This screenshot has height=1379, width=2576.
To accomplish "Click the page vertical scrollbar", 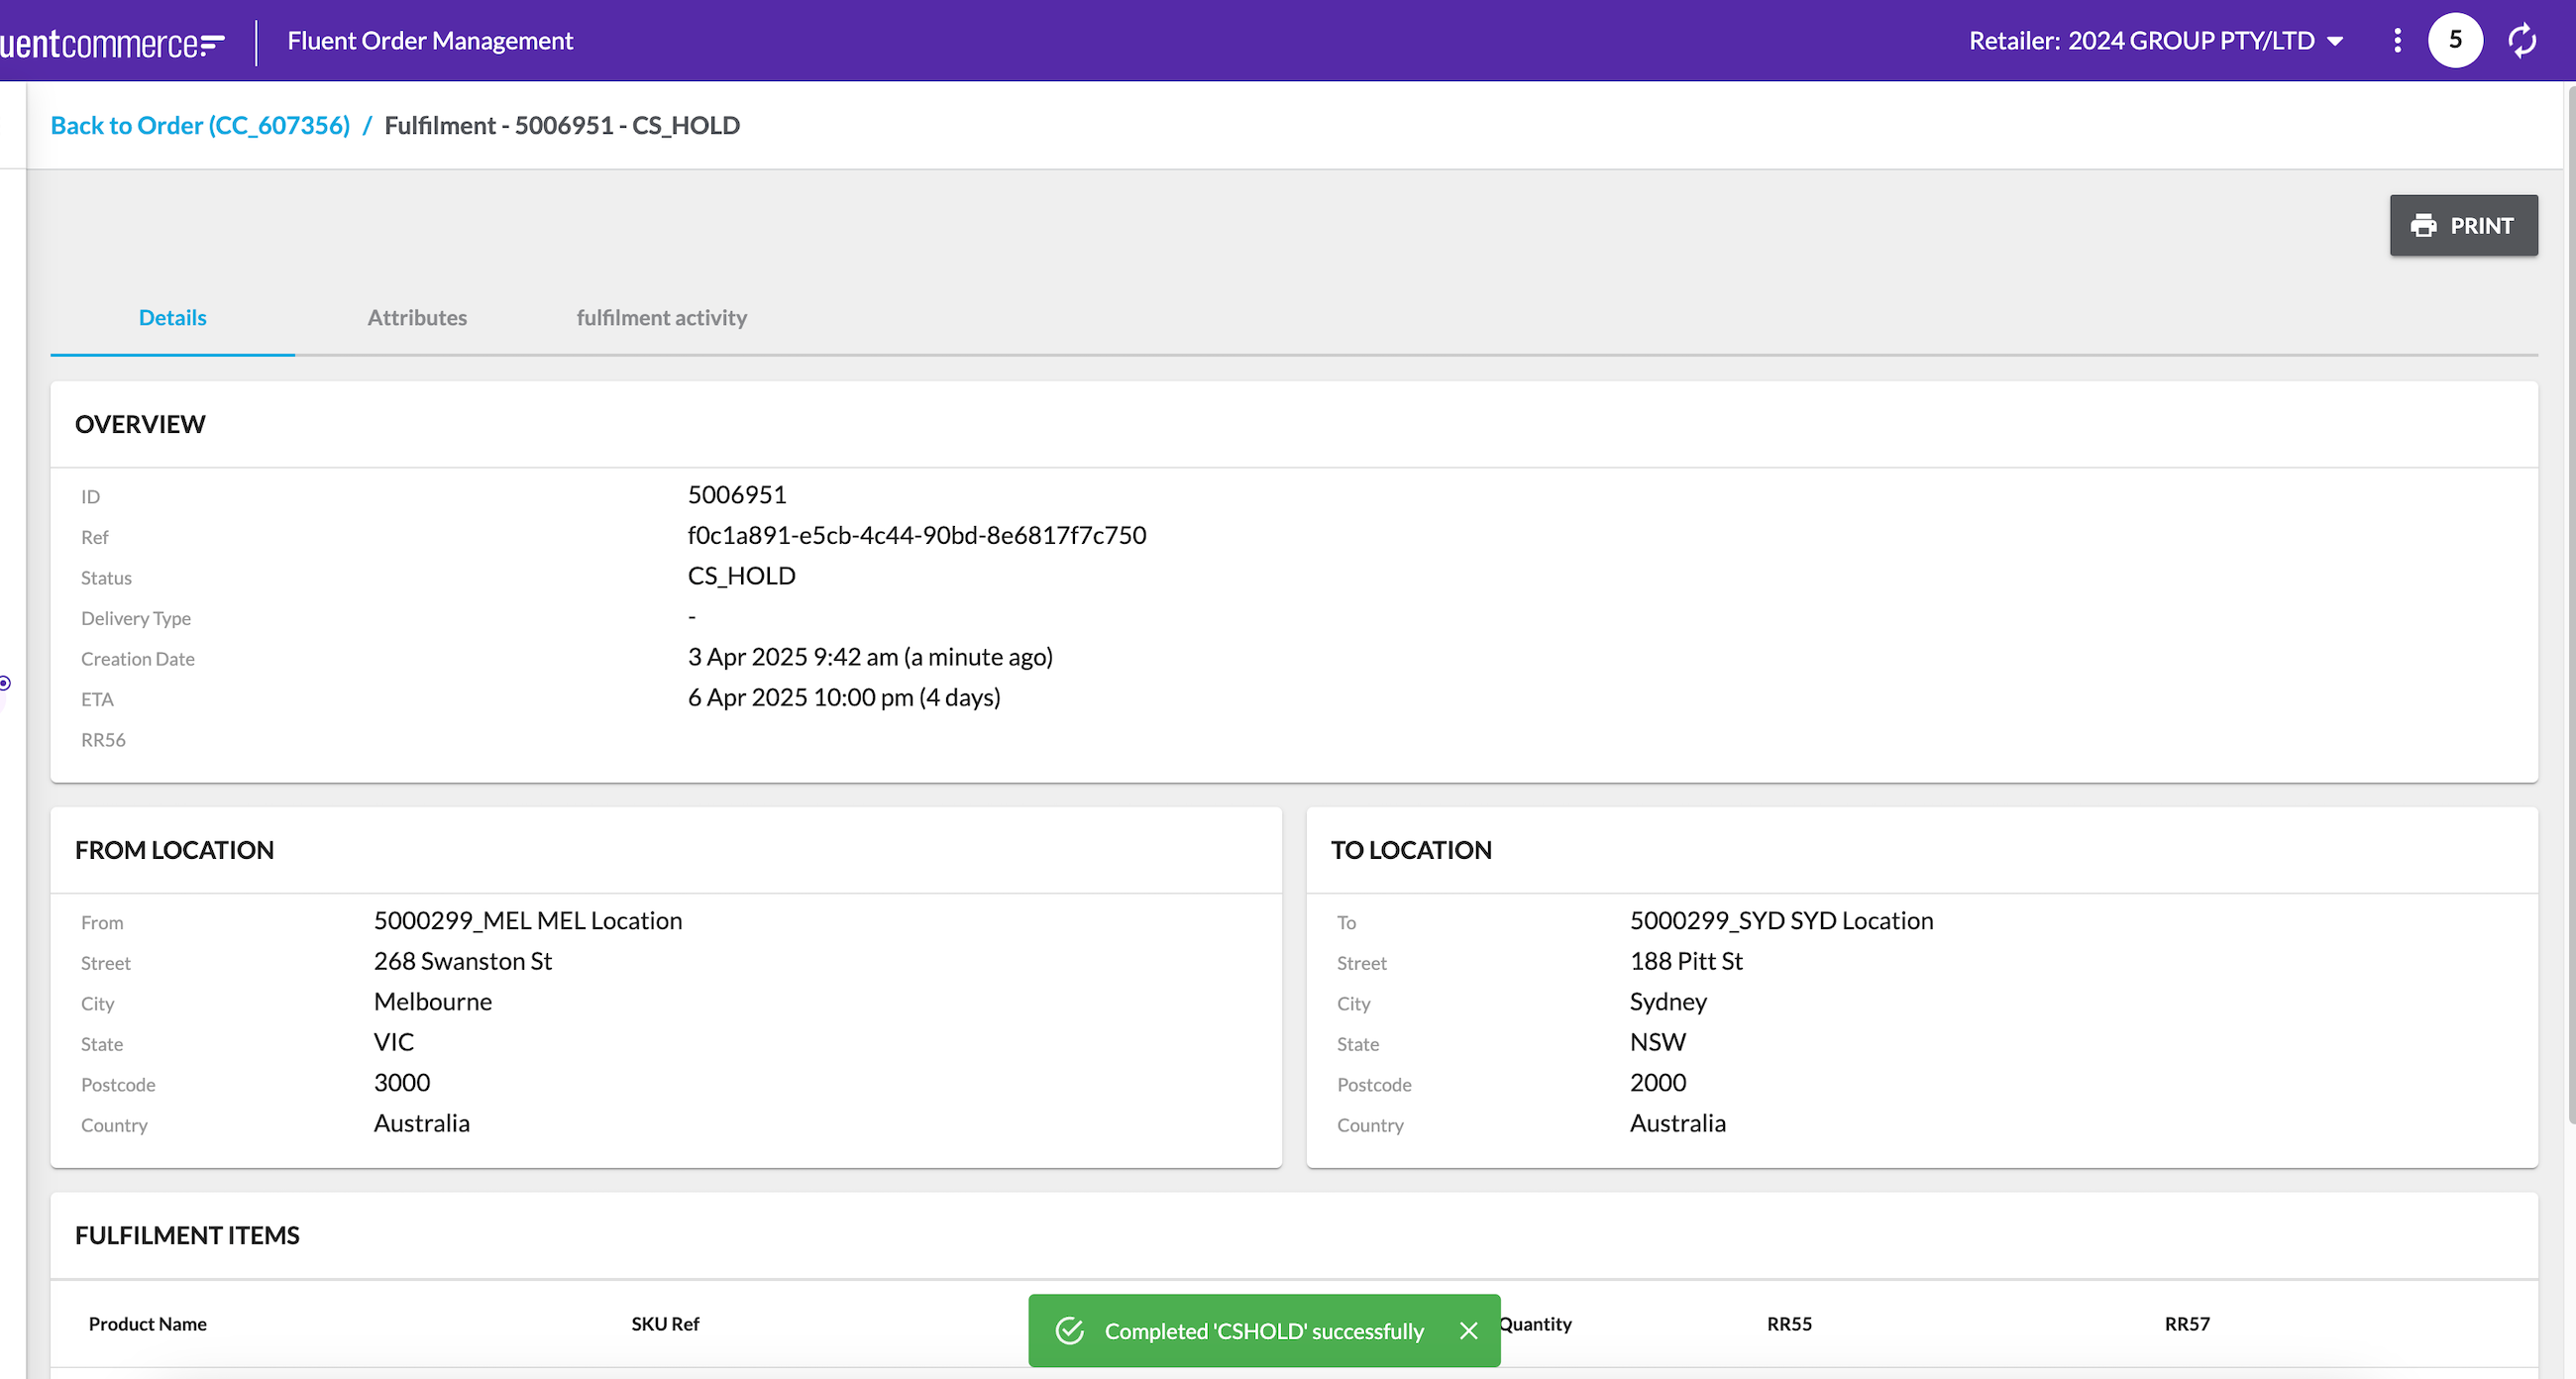I will point(2570,600).
